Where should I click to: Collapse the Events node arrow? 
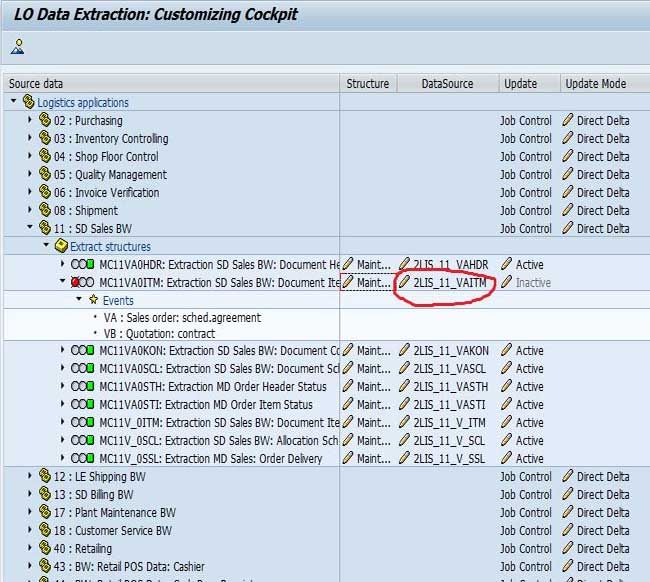click(79, 299)
